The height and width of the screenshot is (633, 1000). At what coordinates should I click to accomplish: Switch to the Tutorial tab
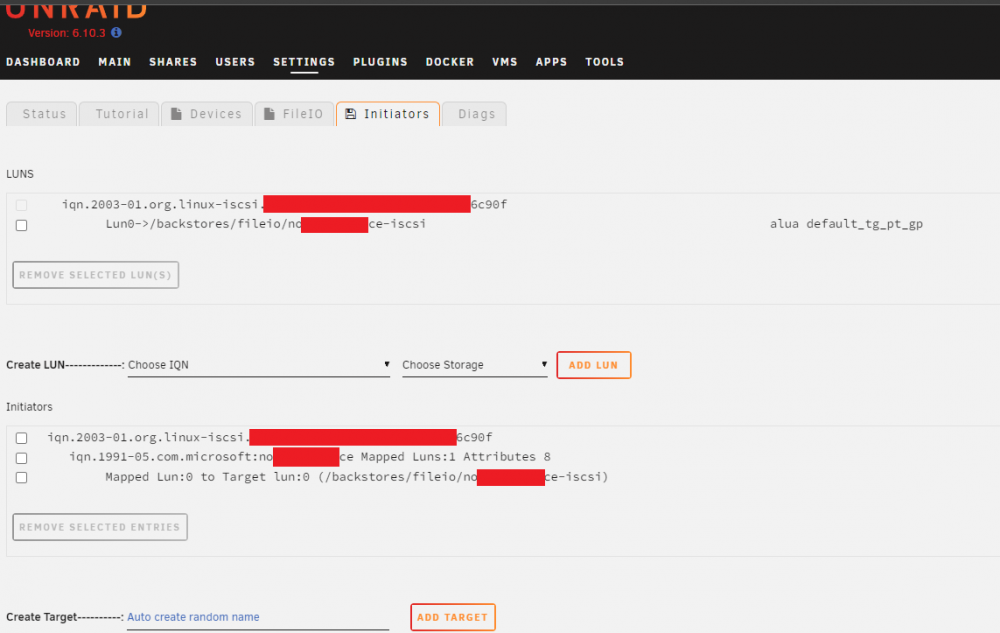click(119, 114)
